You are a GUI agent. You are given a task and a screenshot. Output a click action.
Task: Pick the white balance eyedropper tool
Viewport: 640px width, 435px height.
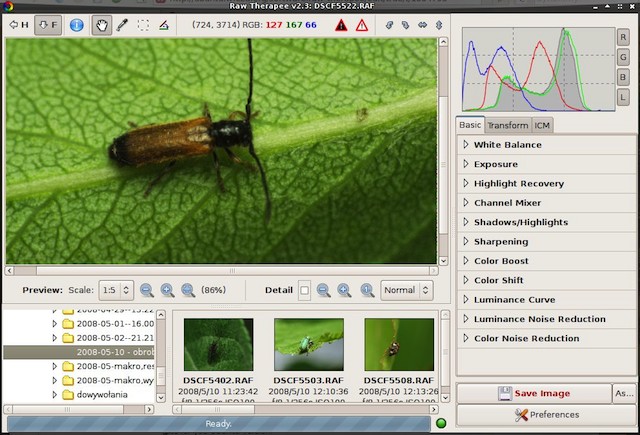[122, 25]
